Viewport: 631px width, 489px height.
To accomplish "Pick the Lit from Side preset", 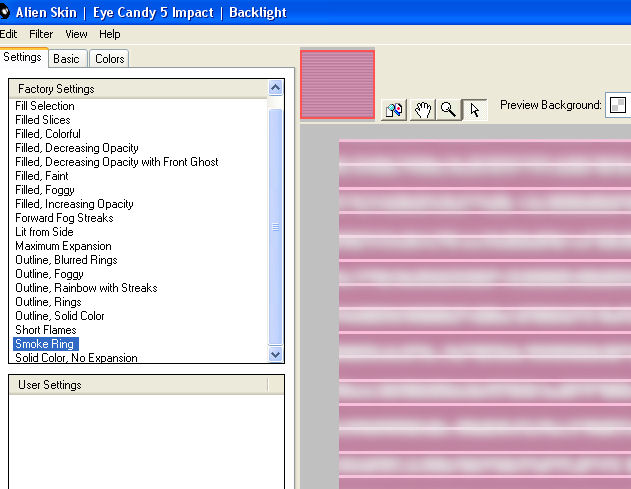I will (x=44, y=232).
